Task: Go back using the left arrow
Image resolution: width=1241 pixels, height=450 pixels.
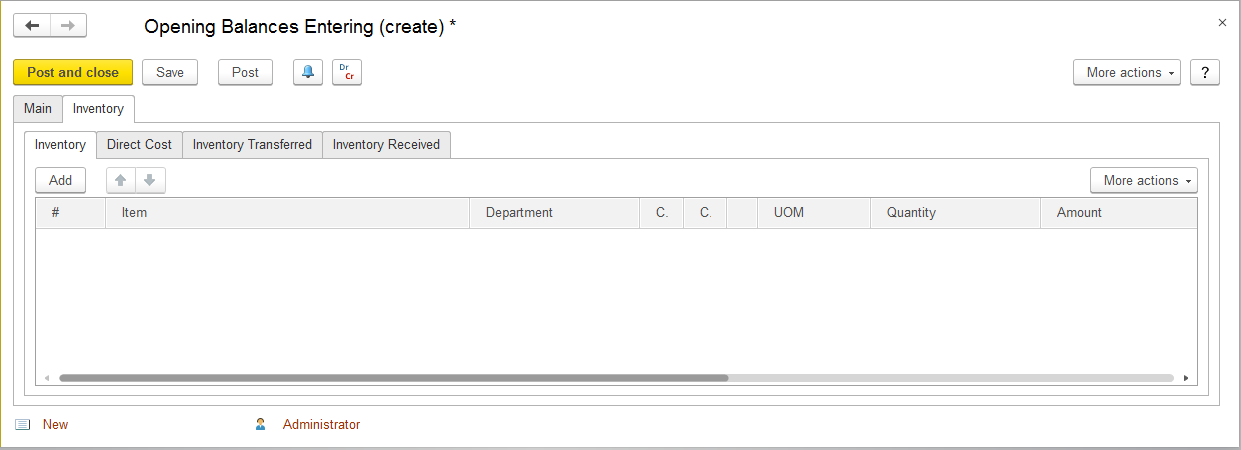Action: pos(32,26)
